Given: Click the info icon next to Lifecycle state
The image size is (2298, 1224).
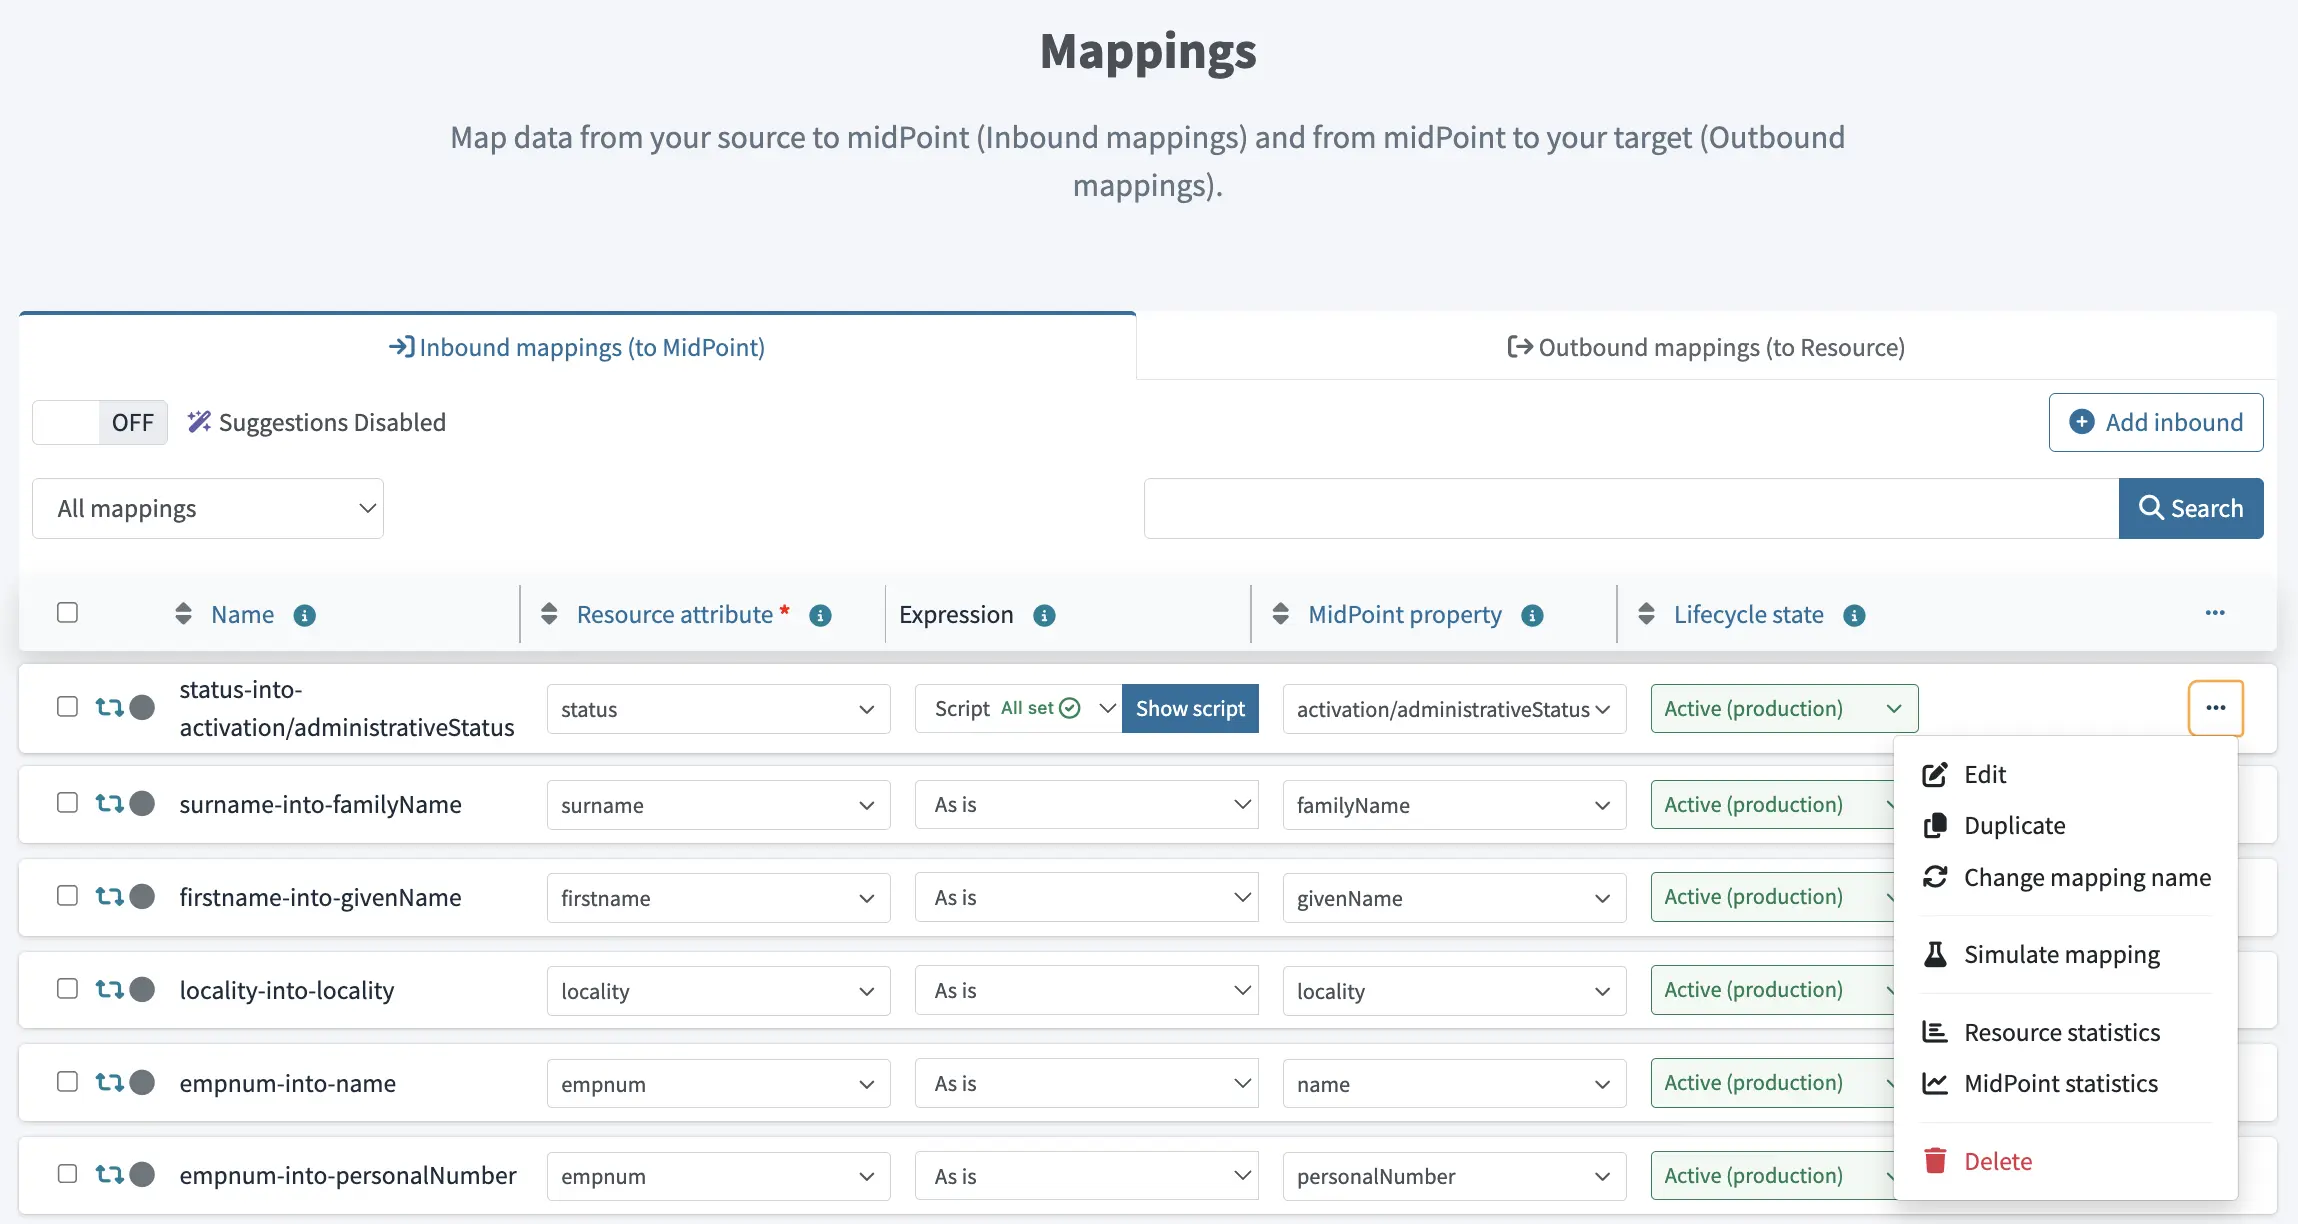Looking at the screenshot, I should [x=1854, y=616].
